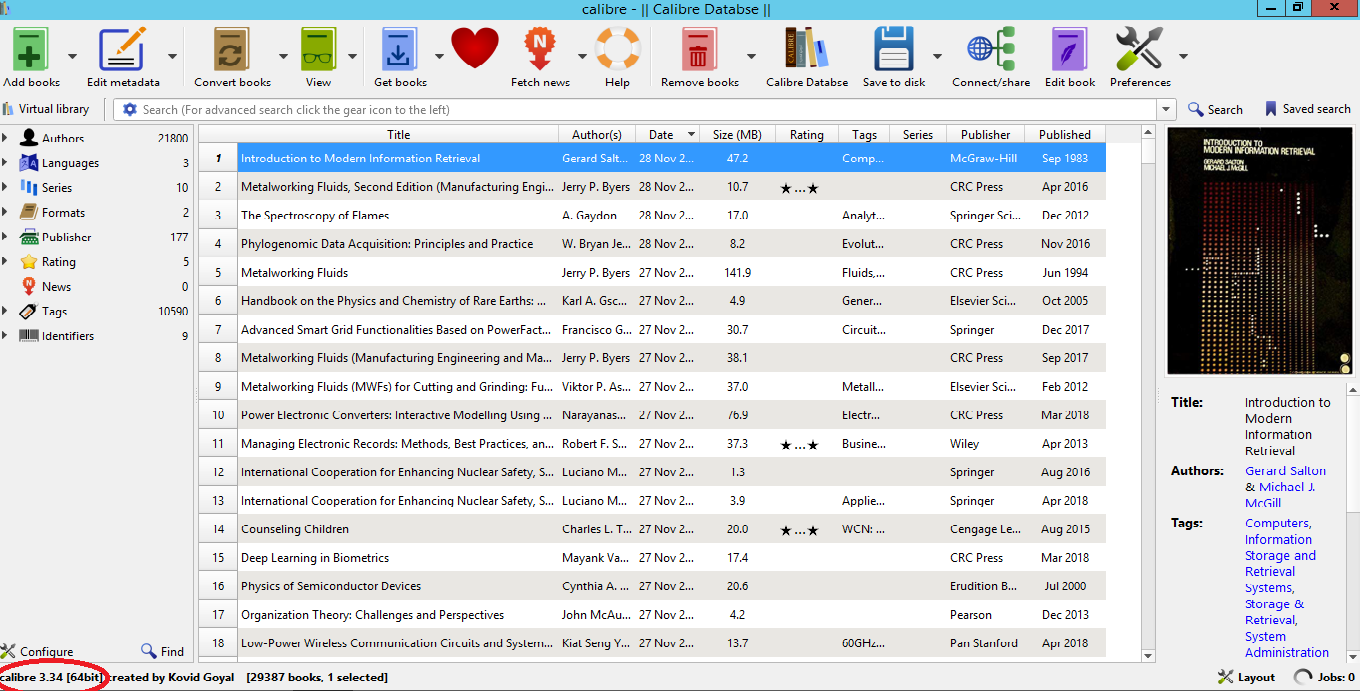Select row 'Deep Learning in Biometrics'
Viewport: 1366px width, 691px height.
pos(652,558)
